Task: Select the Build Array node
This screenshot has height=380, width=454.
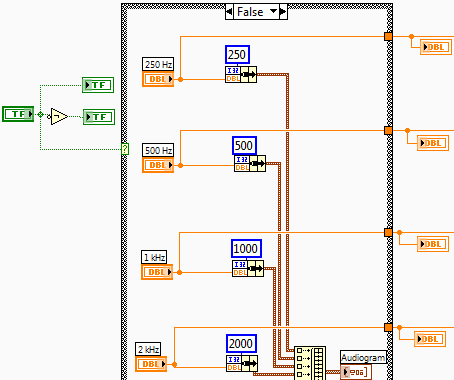Action: (310, 363)
